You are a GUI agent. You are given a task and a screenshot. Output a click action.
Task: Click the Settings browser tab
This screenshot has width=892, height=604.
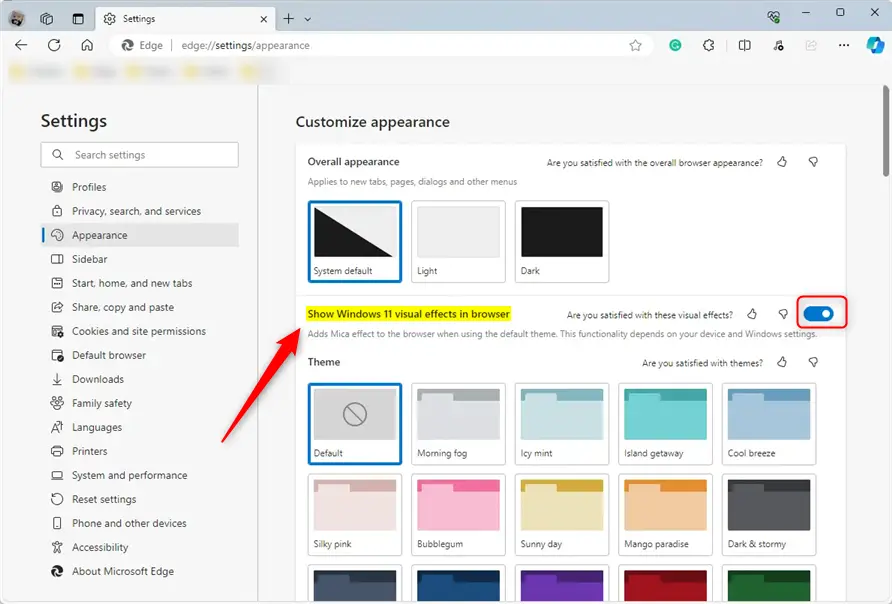tap(185, 19)
